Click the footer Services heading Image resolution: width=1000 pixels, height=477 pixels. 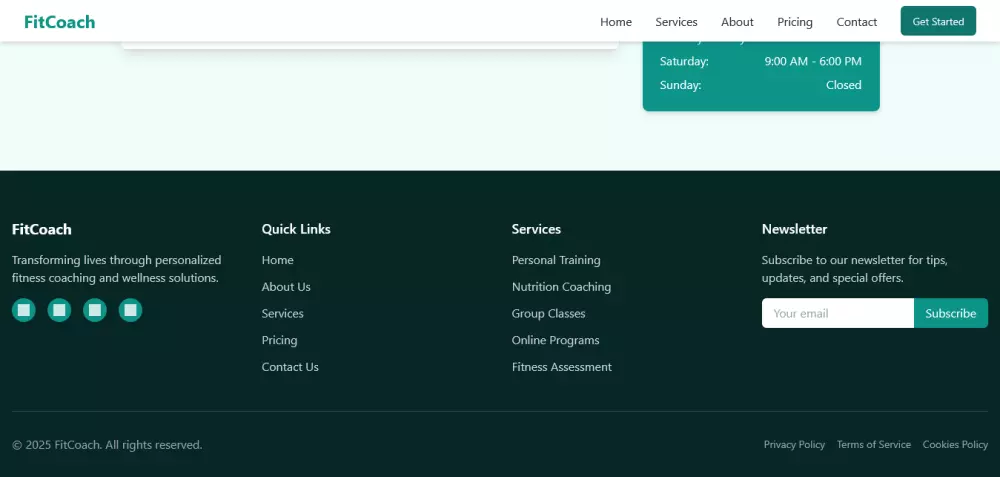coord(536,229)
